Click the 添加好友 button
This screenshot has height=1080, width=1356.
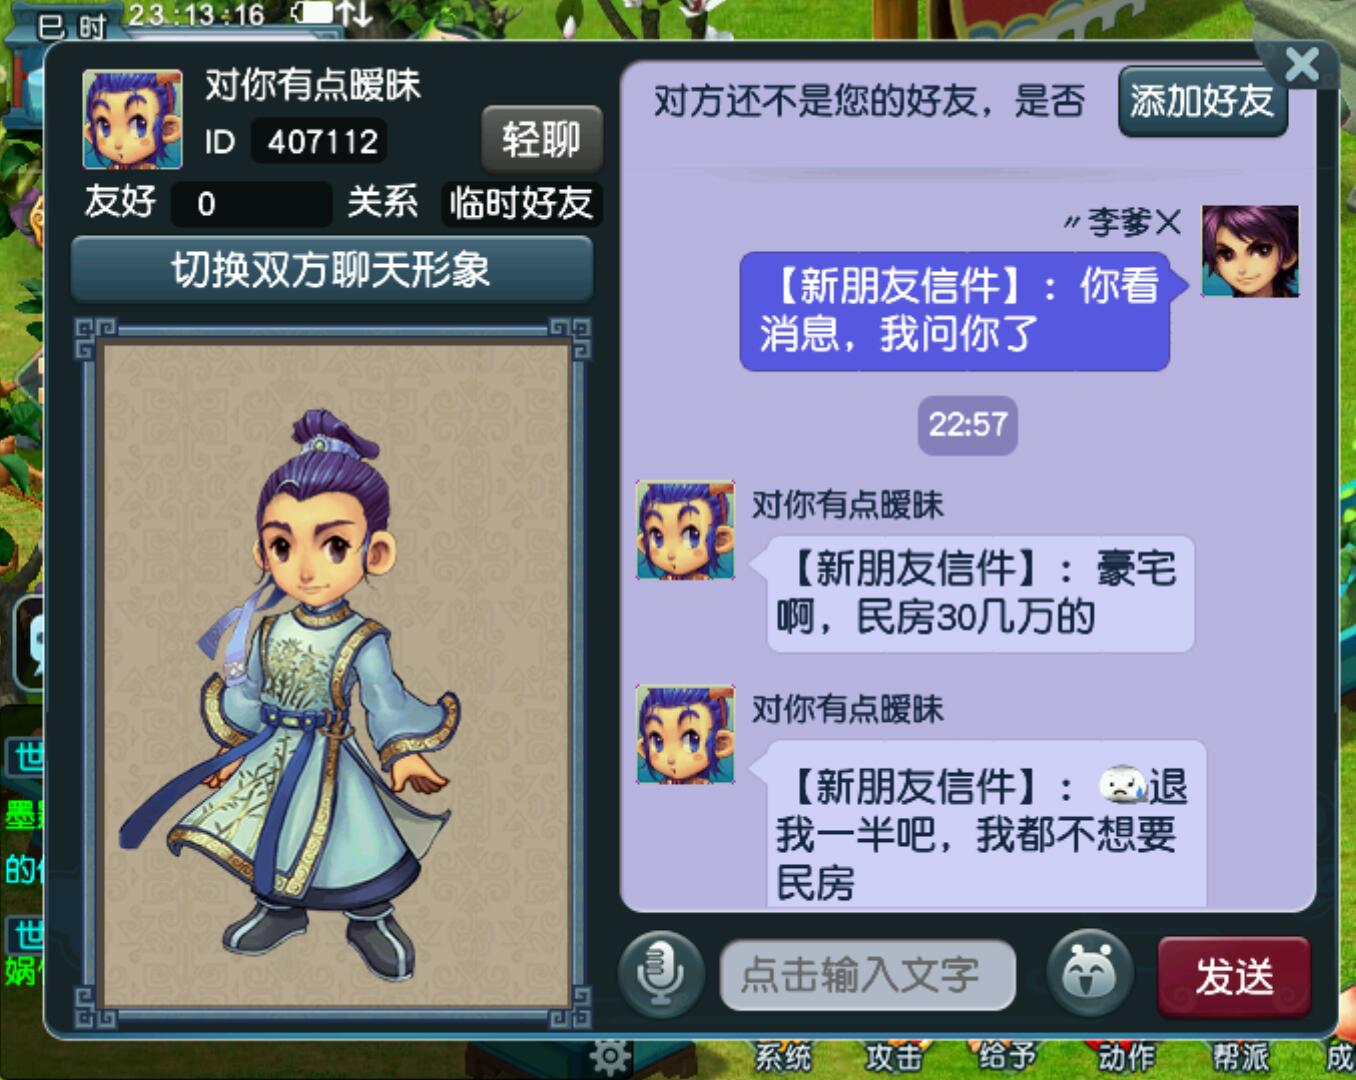pyautogui.click(x=1202, y=101)
